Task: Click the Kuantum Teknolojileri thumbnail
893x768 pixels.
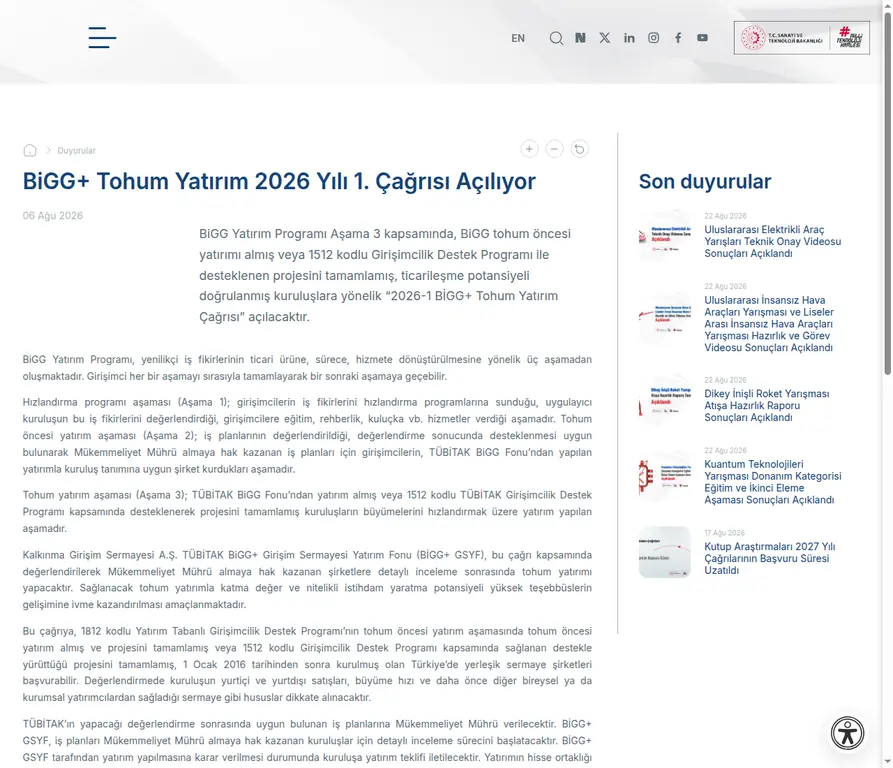Action: tap(665, 477)
